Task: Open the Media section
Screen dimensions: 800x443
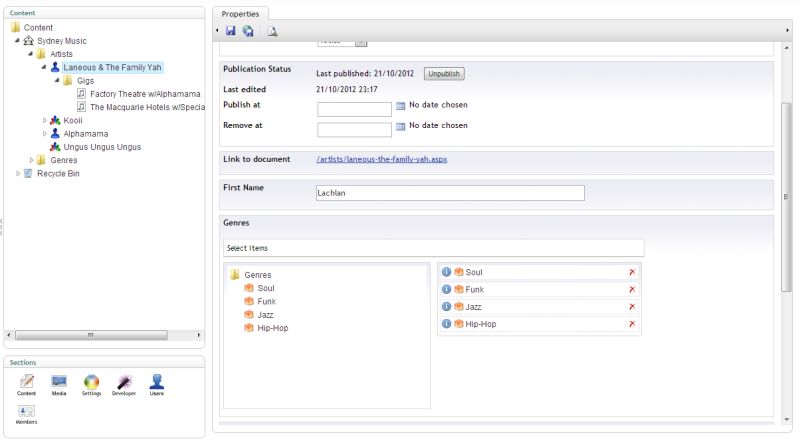Action: [59, 385]
